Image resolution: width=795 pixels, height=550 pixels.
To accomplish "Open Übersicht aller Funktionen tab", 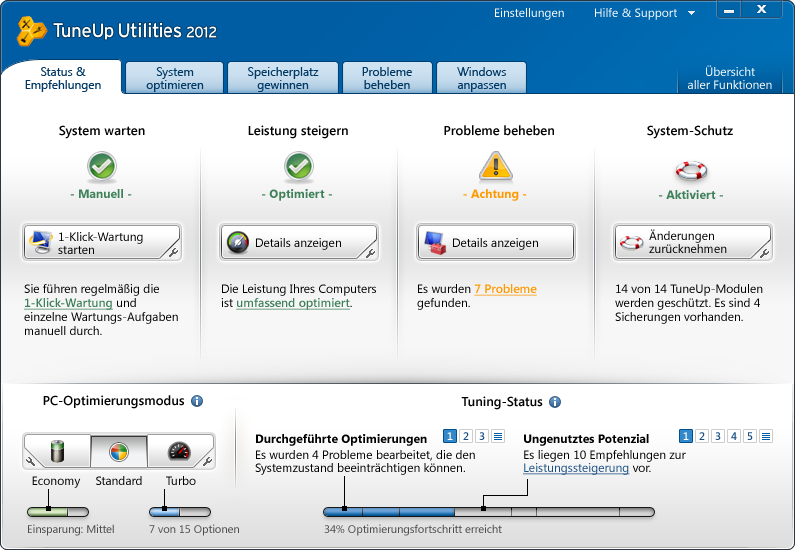I will click(730, 78).
